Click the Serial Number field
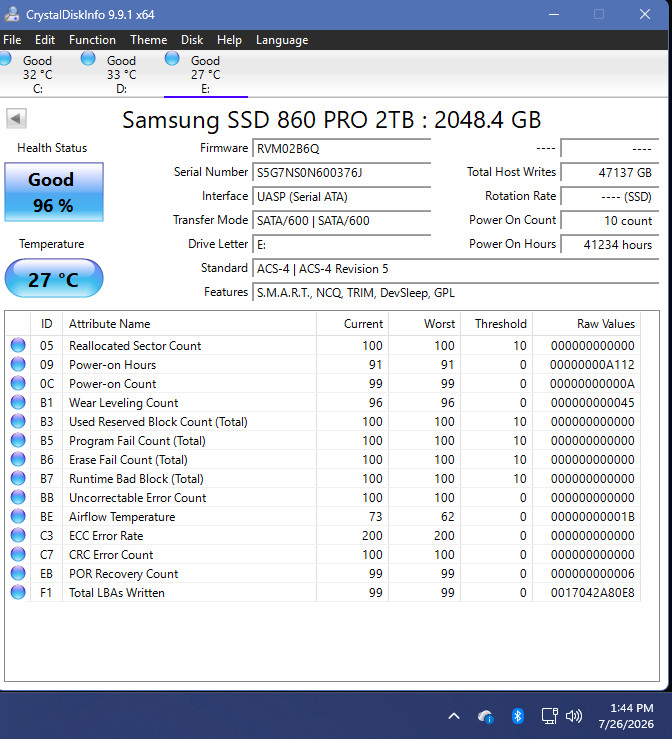This screenshot has height=739, width=672. (342, 173)
